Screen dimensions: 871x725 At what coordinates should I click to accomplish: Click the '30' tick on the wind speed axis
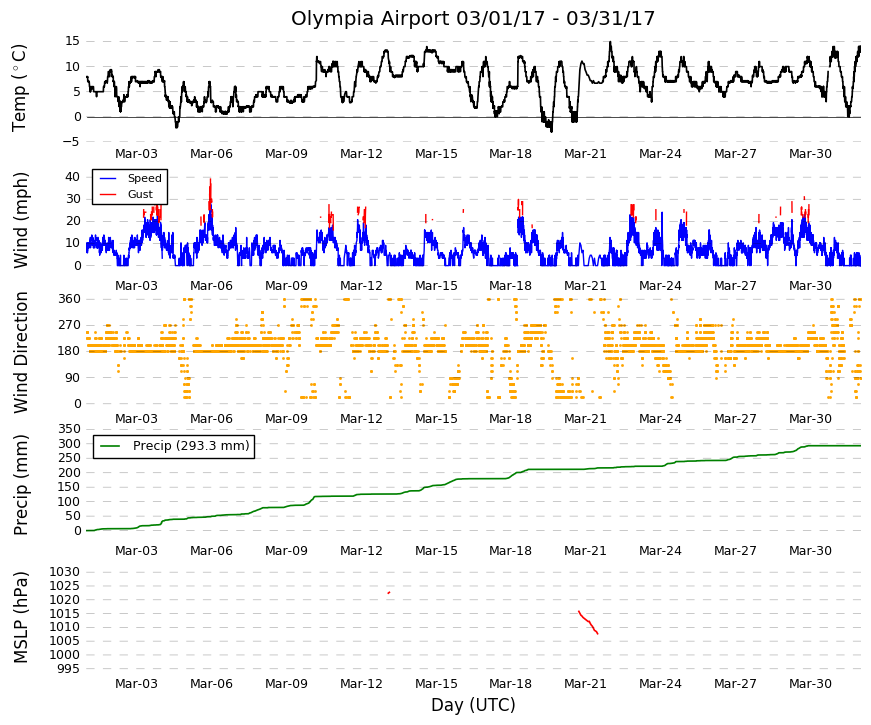click(73, 199)
